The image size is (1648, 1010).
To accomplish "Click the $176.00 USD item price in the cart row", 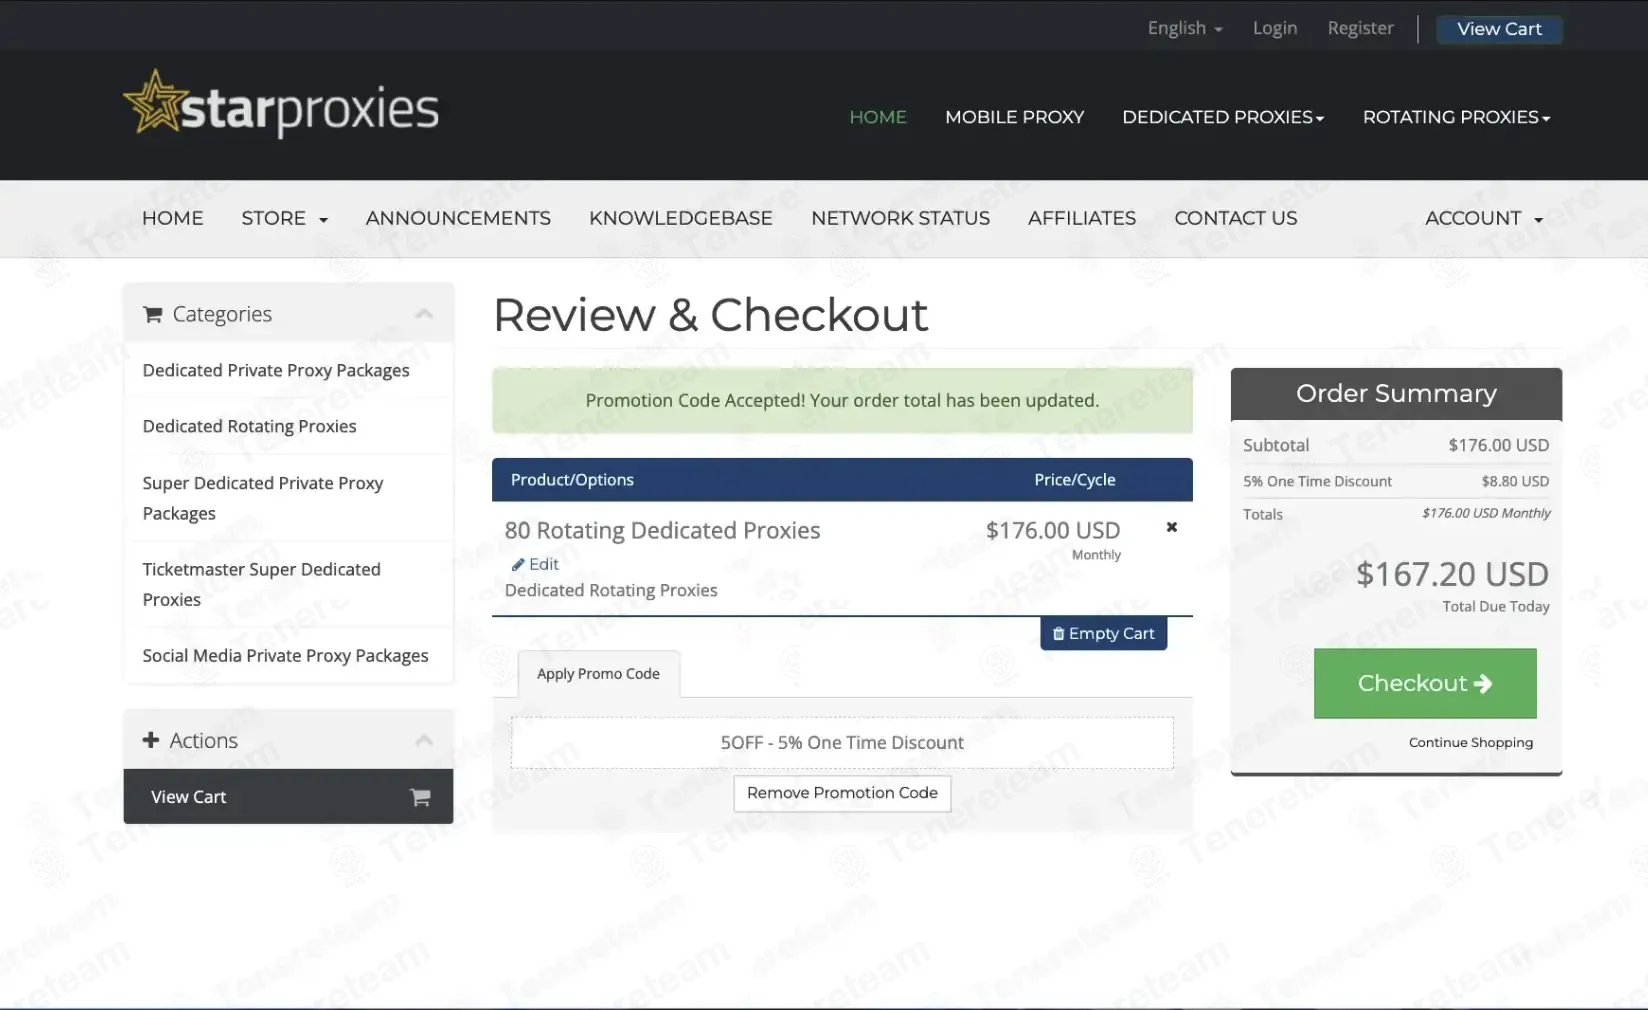I will (x=1053, y=530).
